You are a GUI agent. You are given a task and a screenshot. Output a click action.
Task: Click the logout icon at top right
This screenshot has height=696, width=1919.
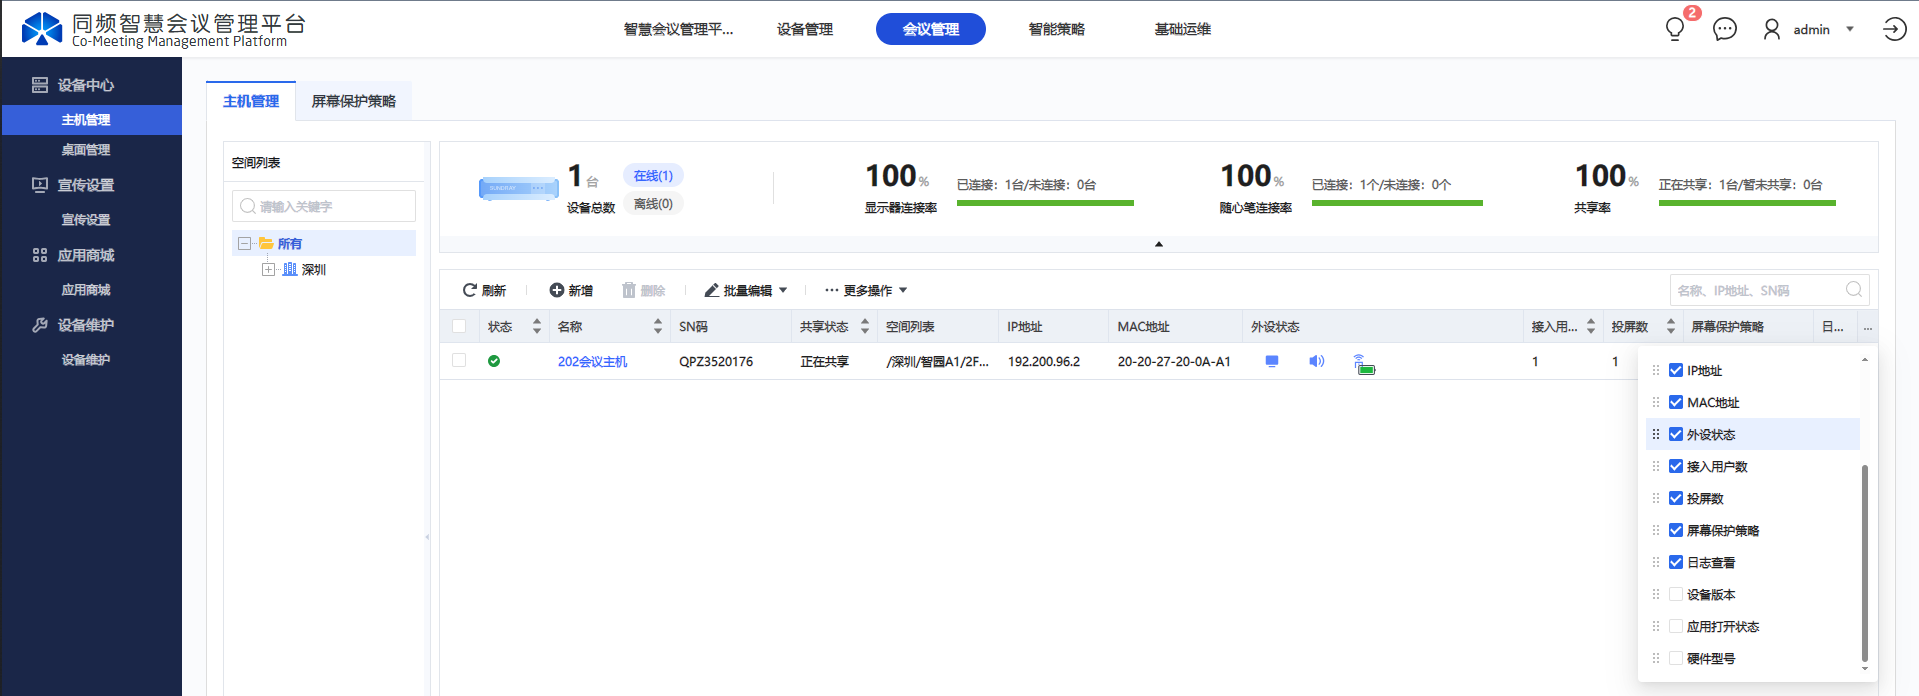coord(1894,29)
